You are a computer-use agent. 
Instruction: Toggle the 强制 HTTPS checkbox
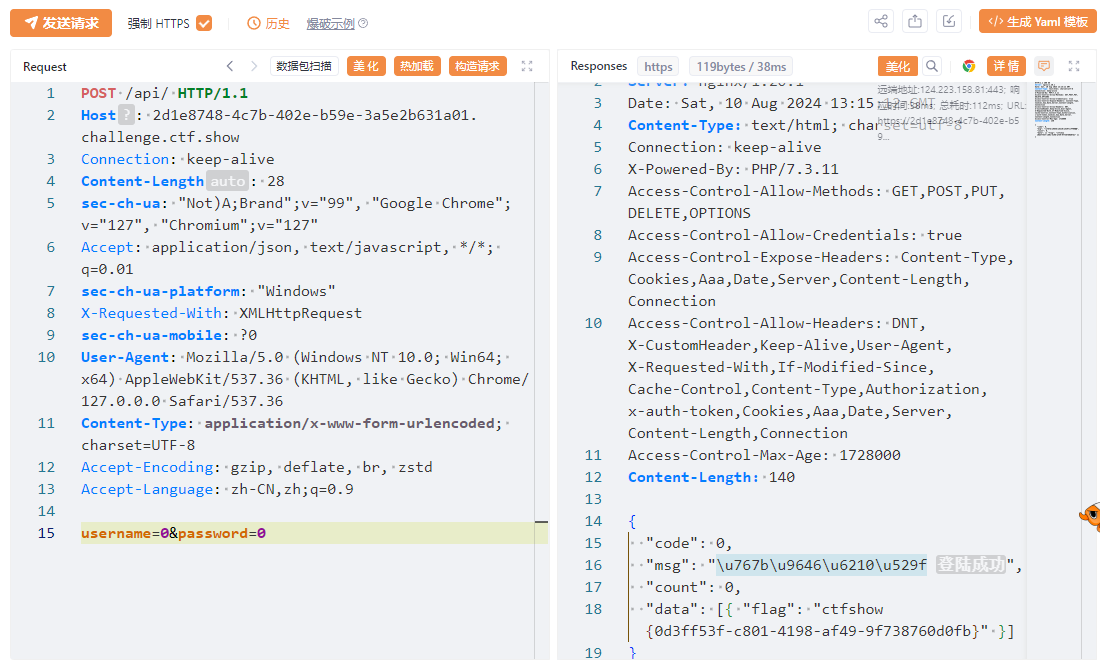(204, 23)
